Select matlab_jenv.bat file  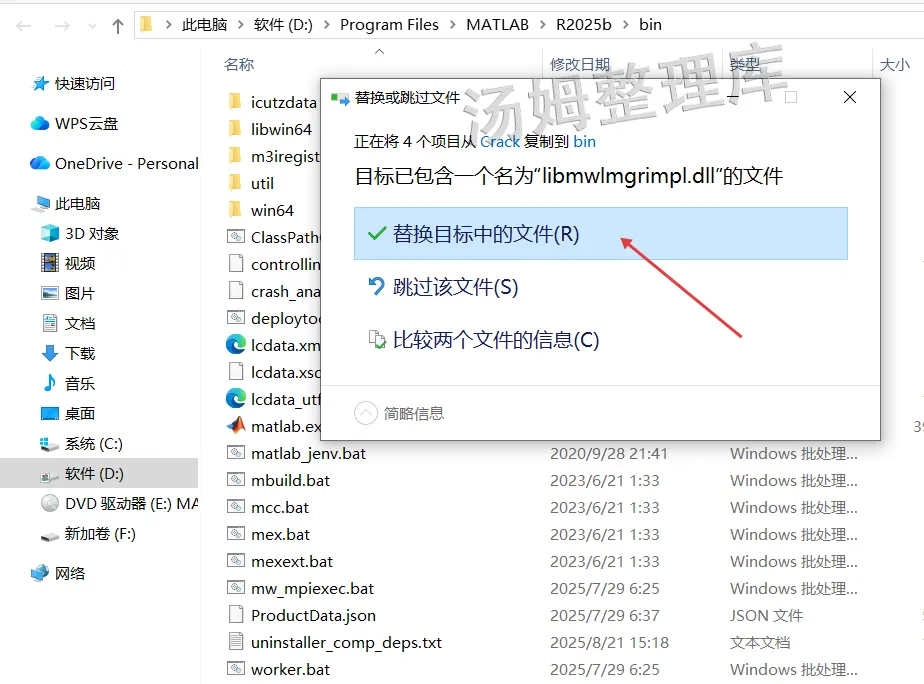coord(308,454)
